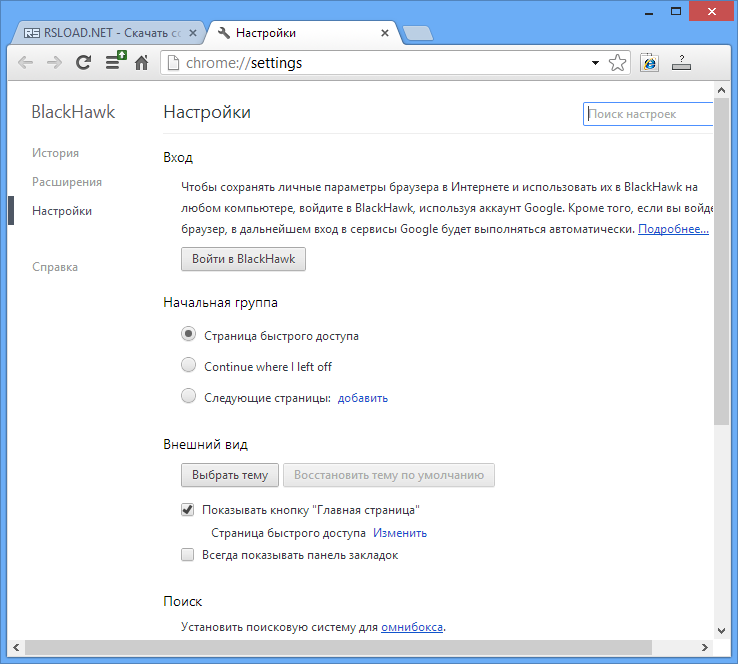
Task: Click the horizontal scrollbar thumb
Action: tap(338, 648)
